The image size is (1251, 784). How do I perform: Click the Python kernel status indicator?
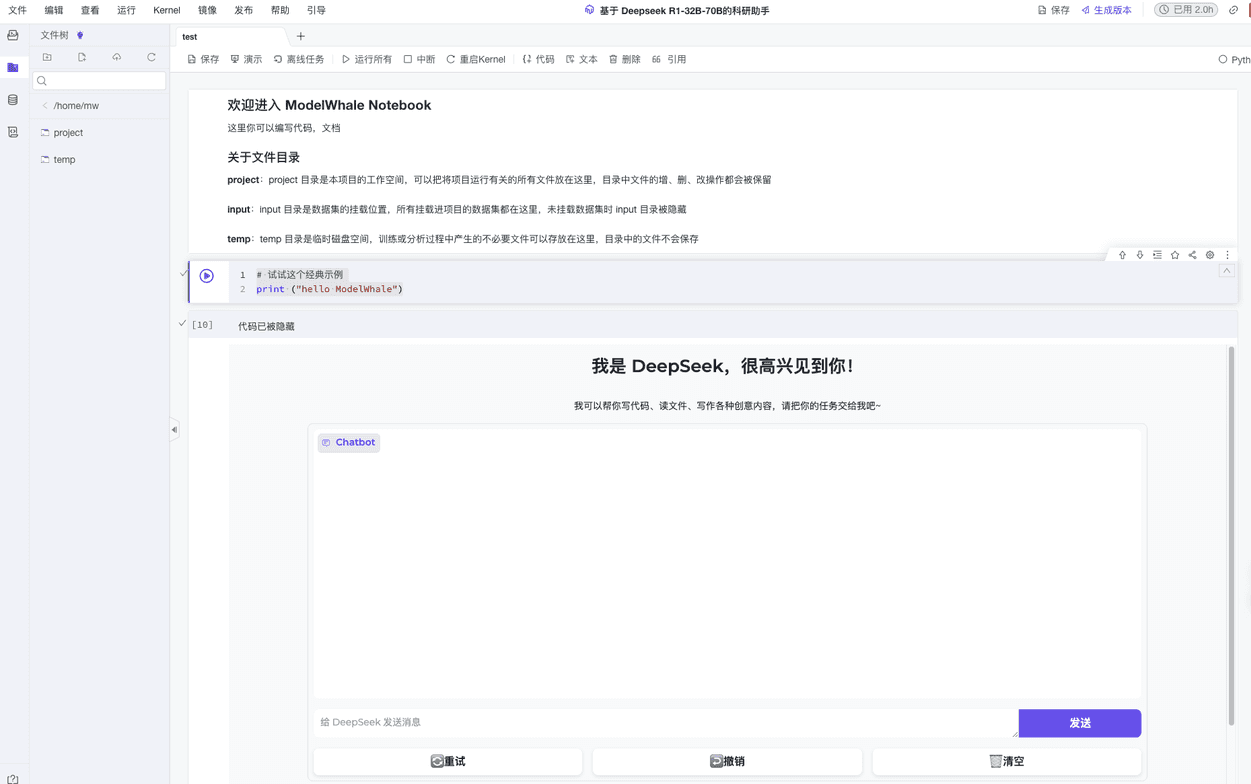tap(1235, 59)
